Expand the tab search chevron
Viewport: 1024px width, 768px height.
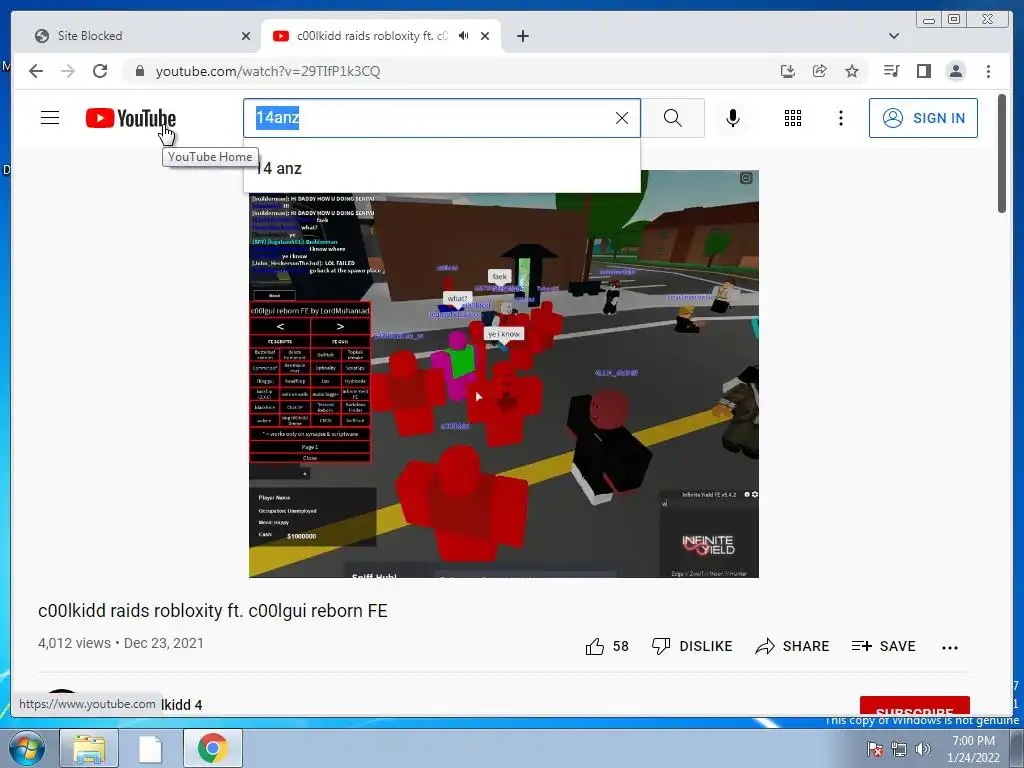coord(894,36)
